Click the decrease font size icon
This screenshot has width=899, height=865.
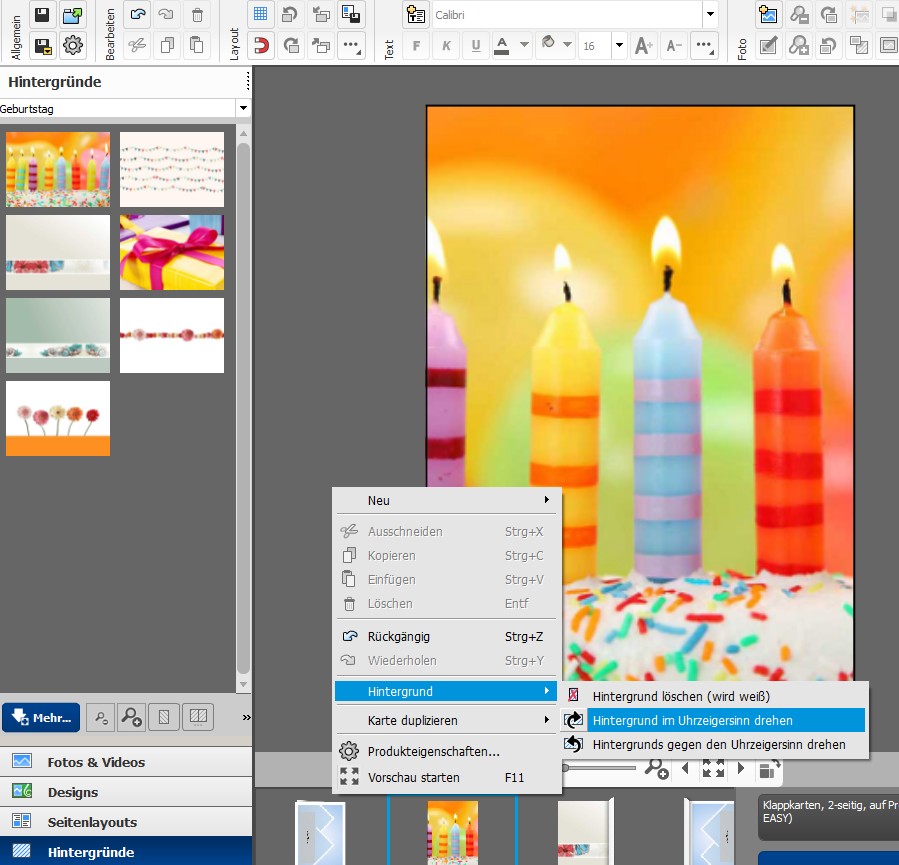[x=674, y=45]
